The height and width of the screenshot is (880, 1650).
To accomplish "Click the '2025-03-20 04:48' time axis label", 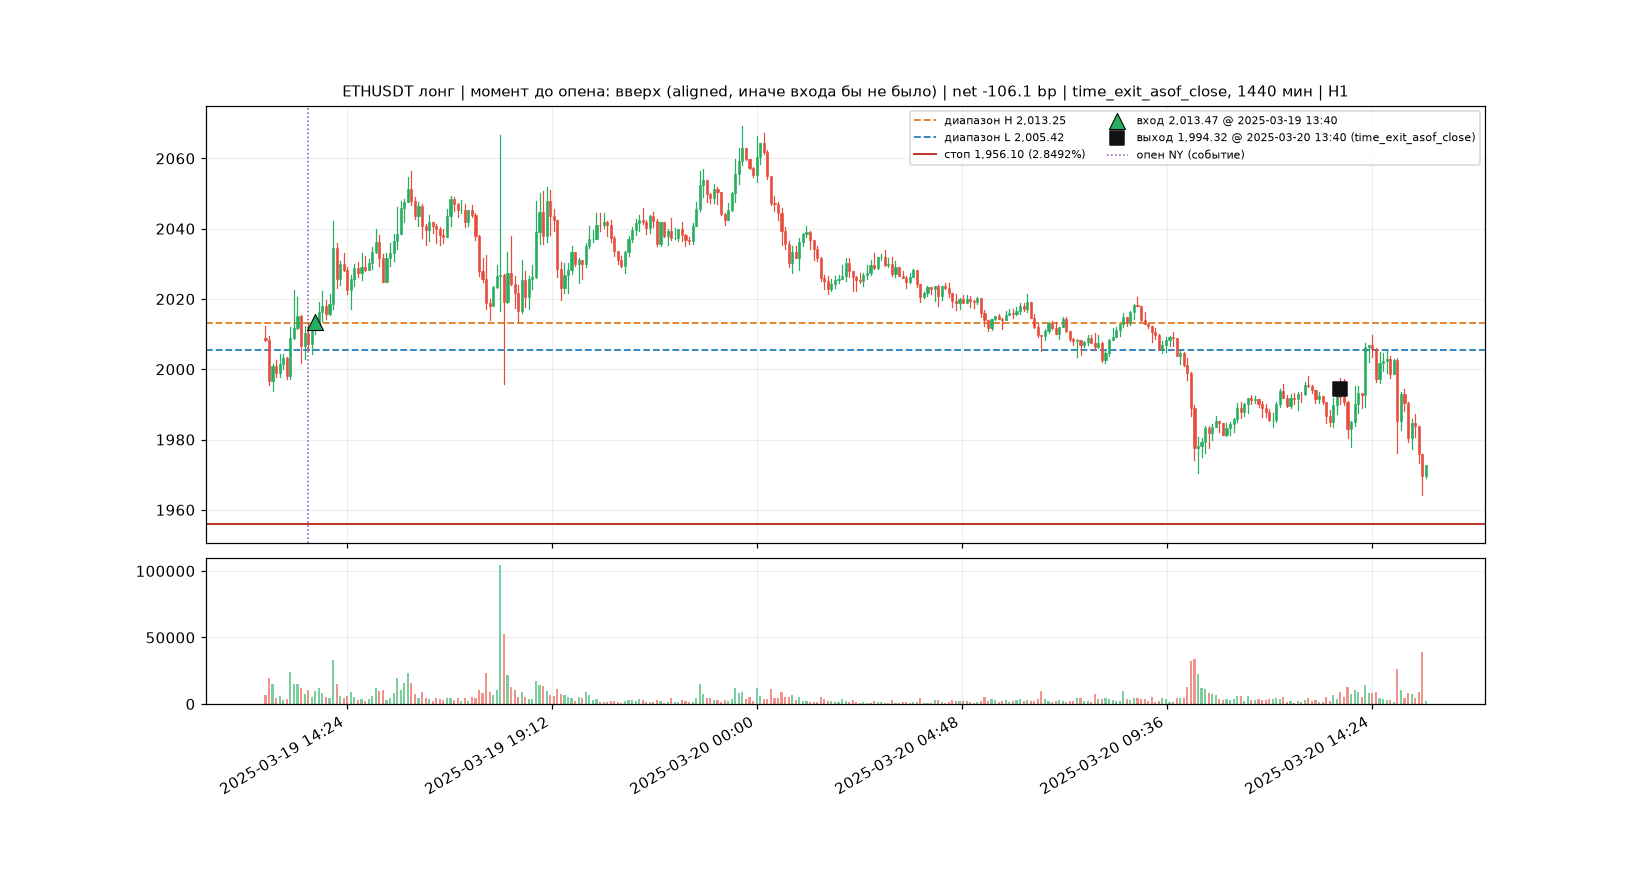I will [x=898, y=755].
